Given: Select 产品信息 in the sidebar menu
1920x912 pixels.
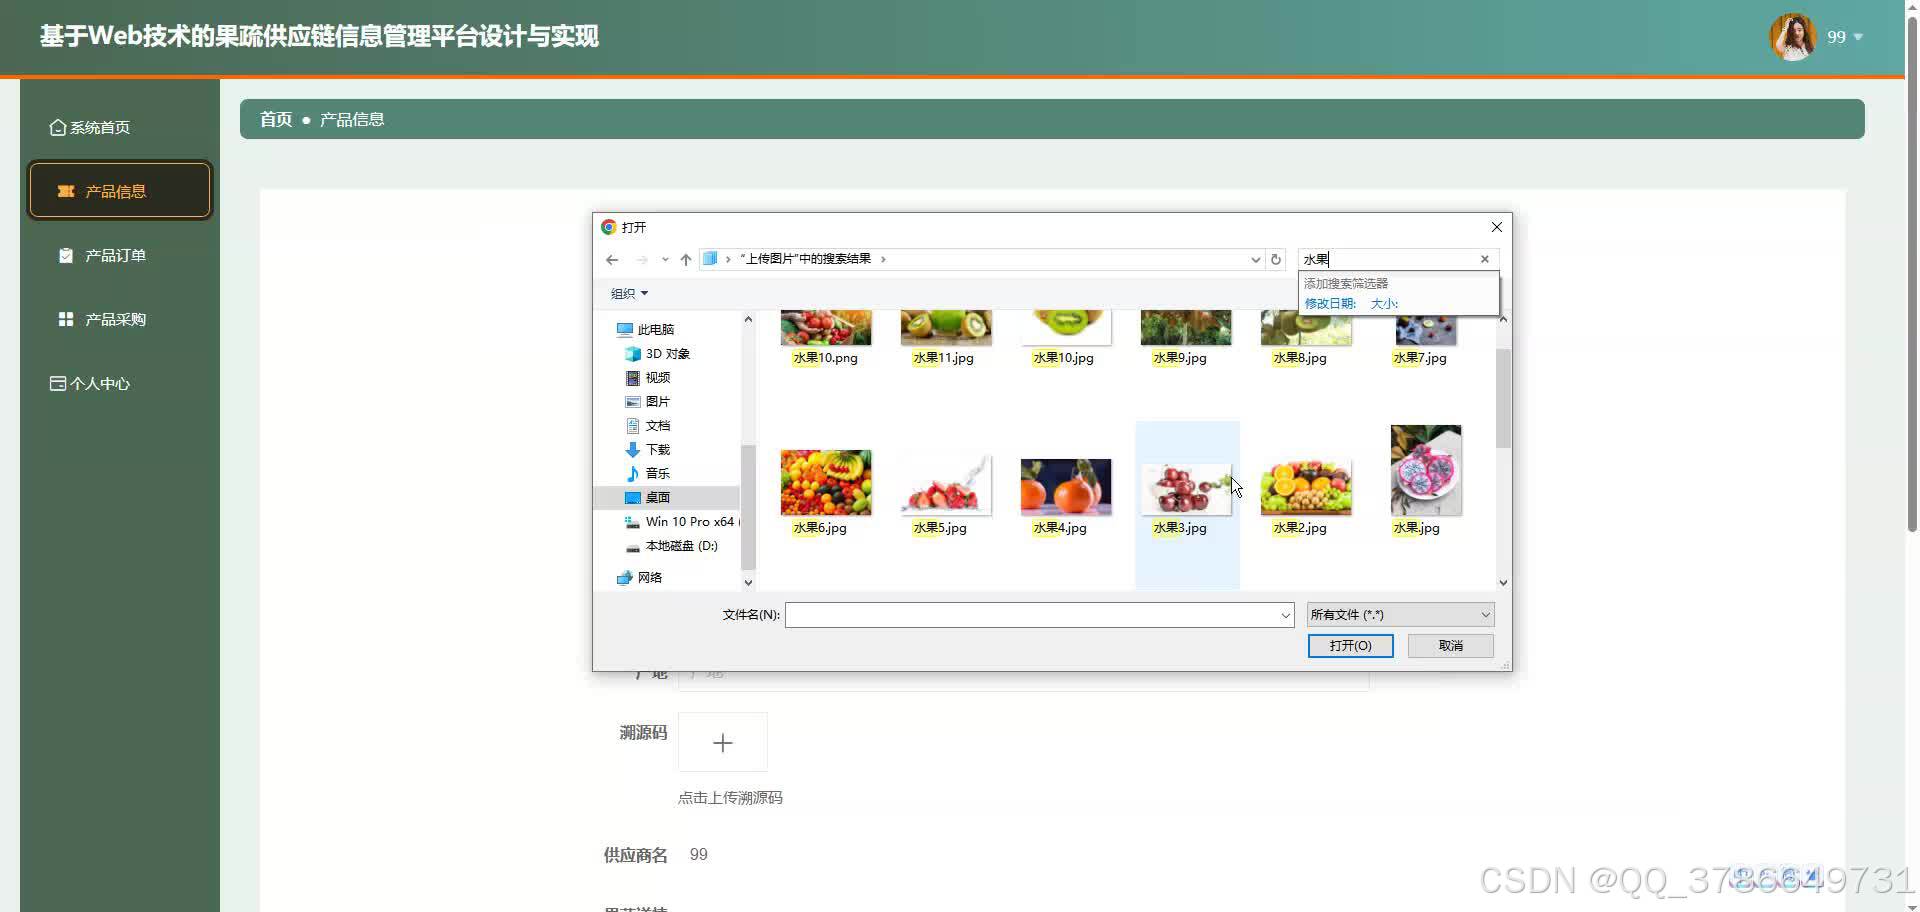Looking at the screenshot, I should [119, 190].
